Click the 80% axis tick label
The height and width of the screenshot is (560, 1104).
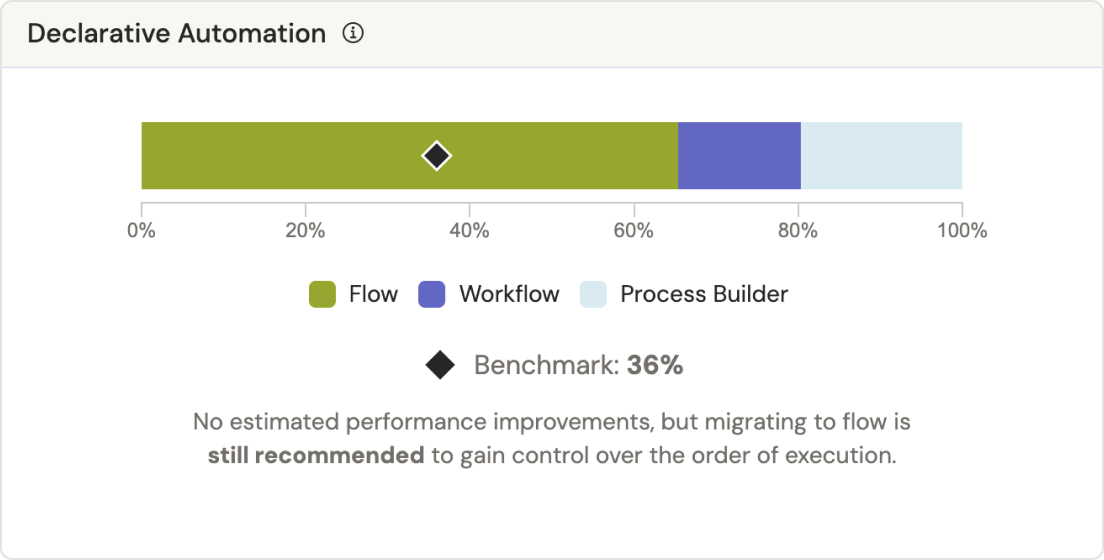tap(798, 231)
